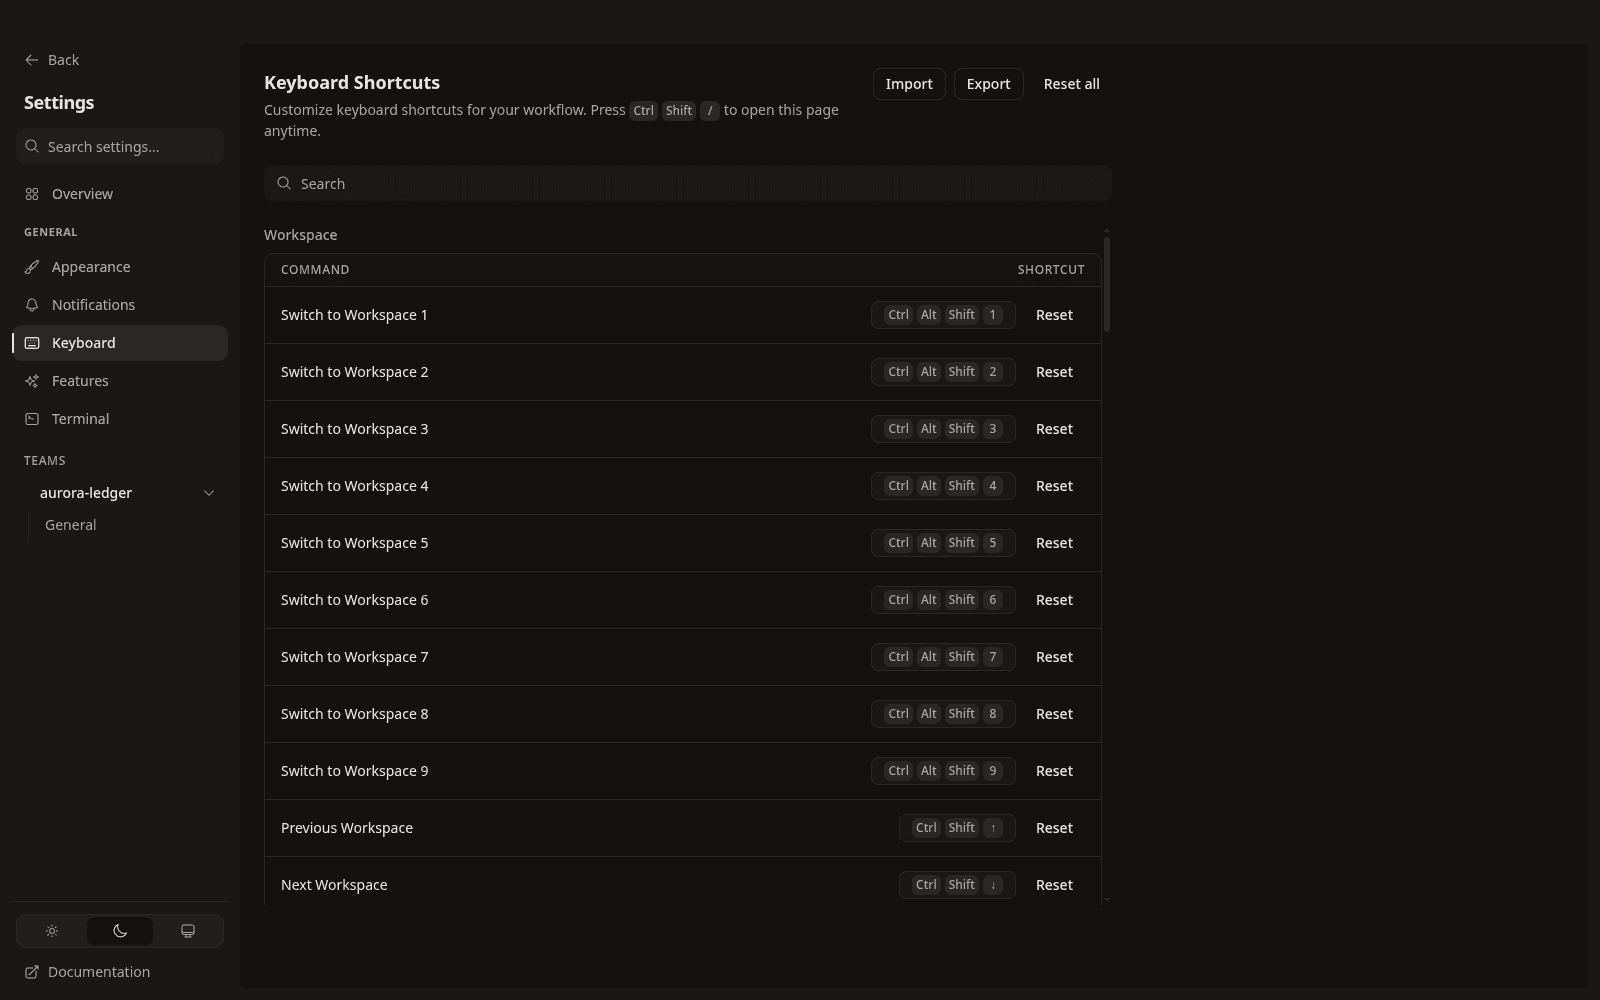This screenshot has width=1600, height=1000.
Task: Click the Import button
Action: tap(909, 84)
